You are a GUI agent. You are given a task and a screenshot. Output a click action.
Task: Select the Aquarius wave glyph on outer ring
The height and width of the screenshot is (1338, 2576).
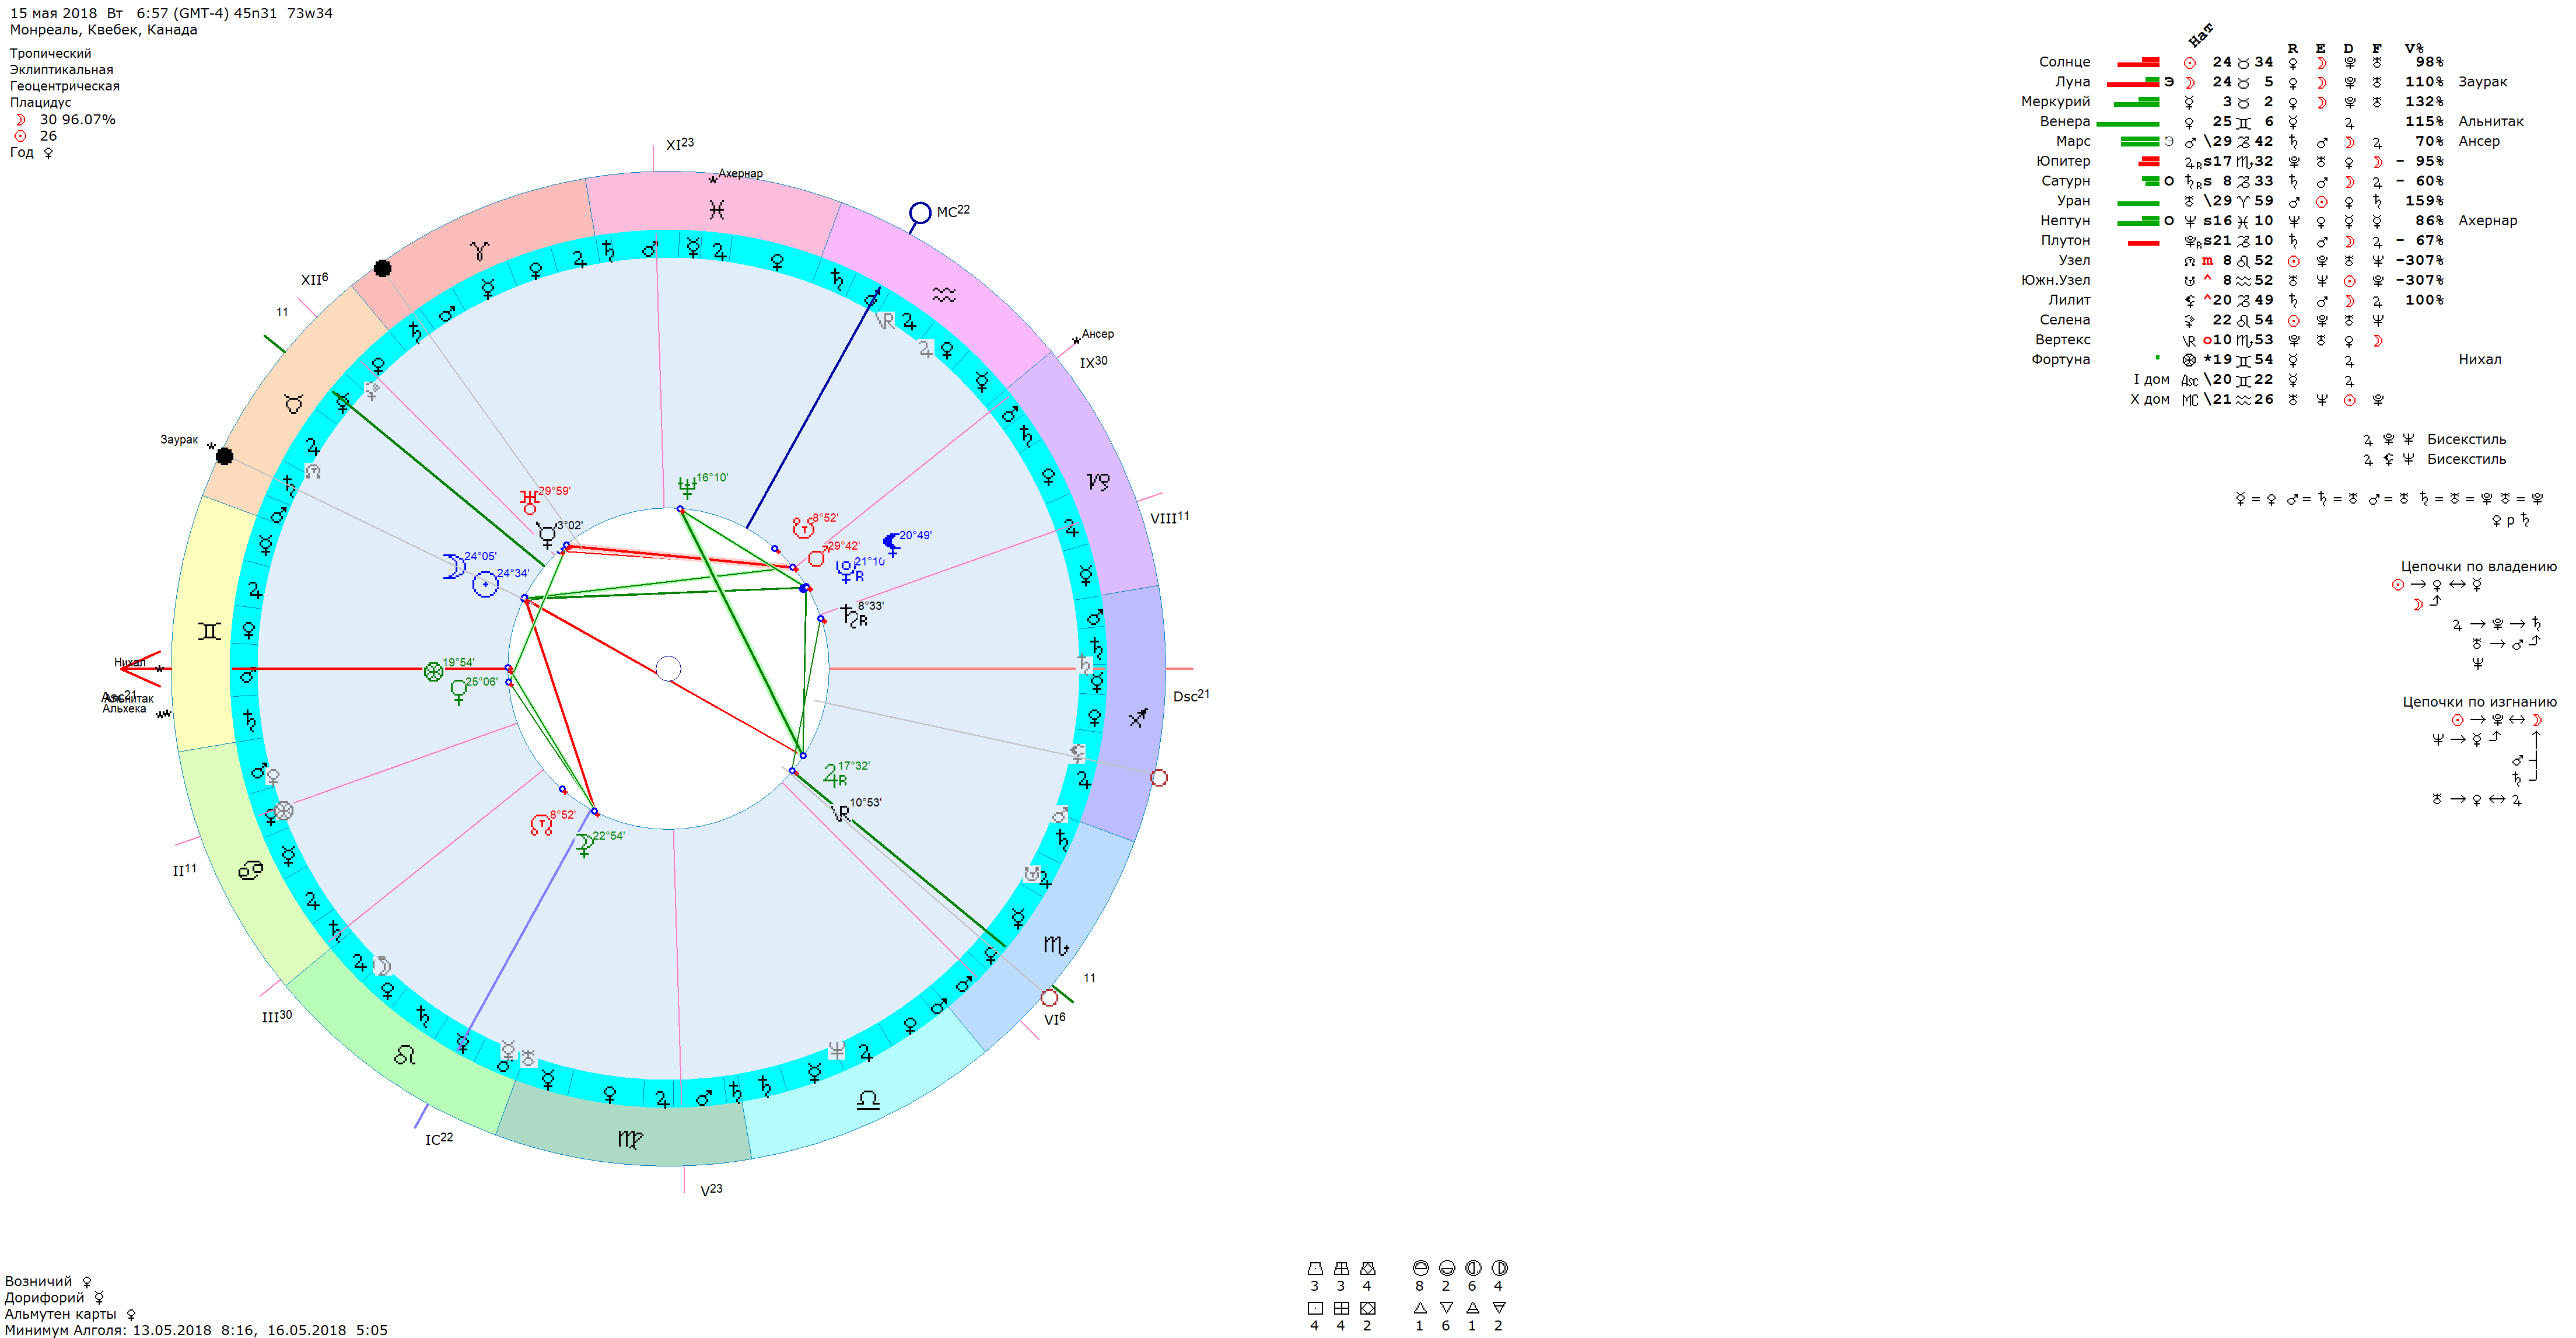[944, 294]
